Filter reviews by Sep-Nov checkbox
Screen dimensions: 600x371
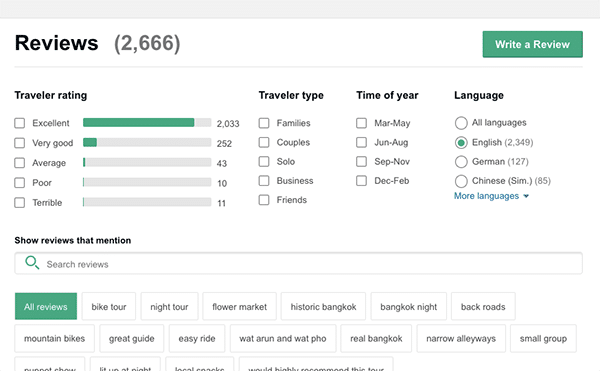pos(362,161)
